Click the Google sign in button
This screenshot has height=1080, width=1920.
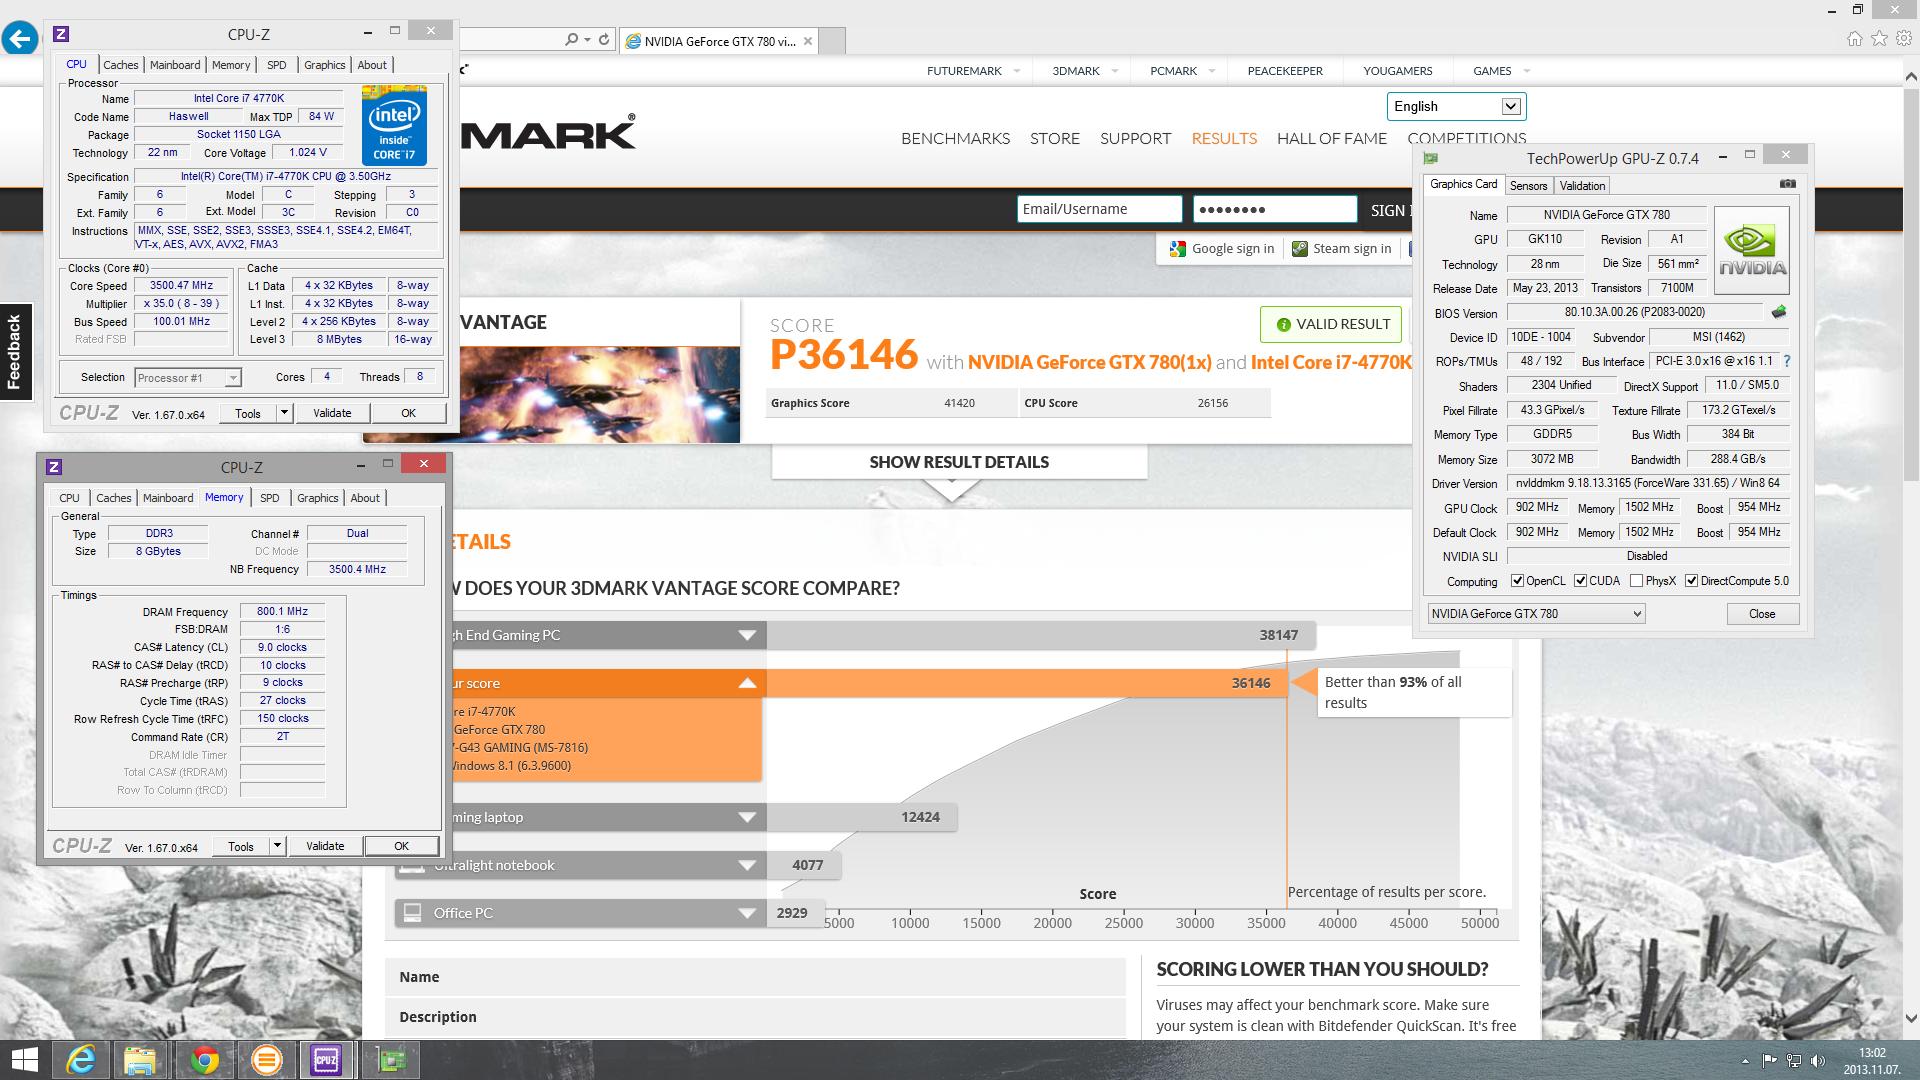(1221, 249)
